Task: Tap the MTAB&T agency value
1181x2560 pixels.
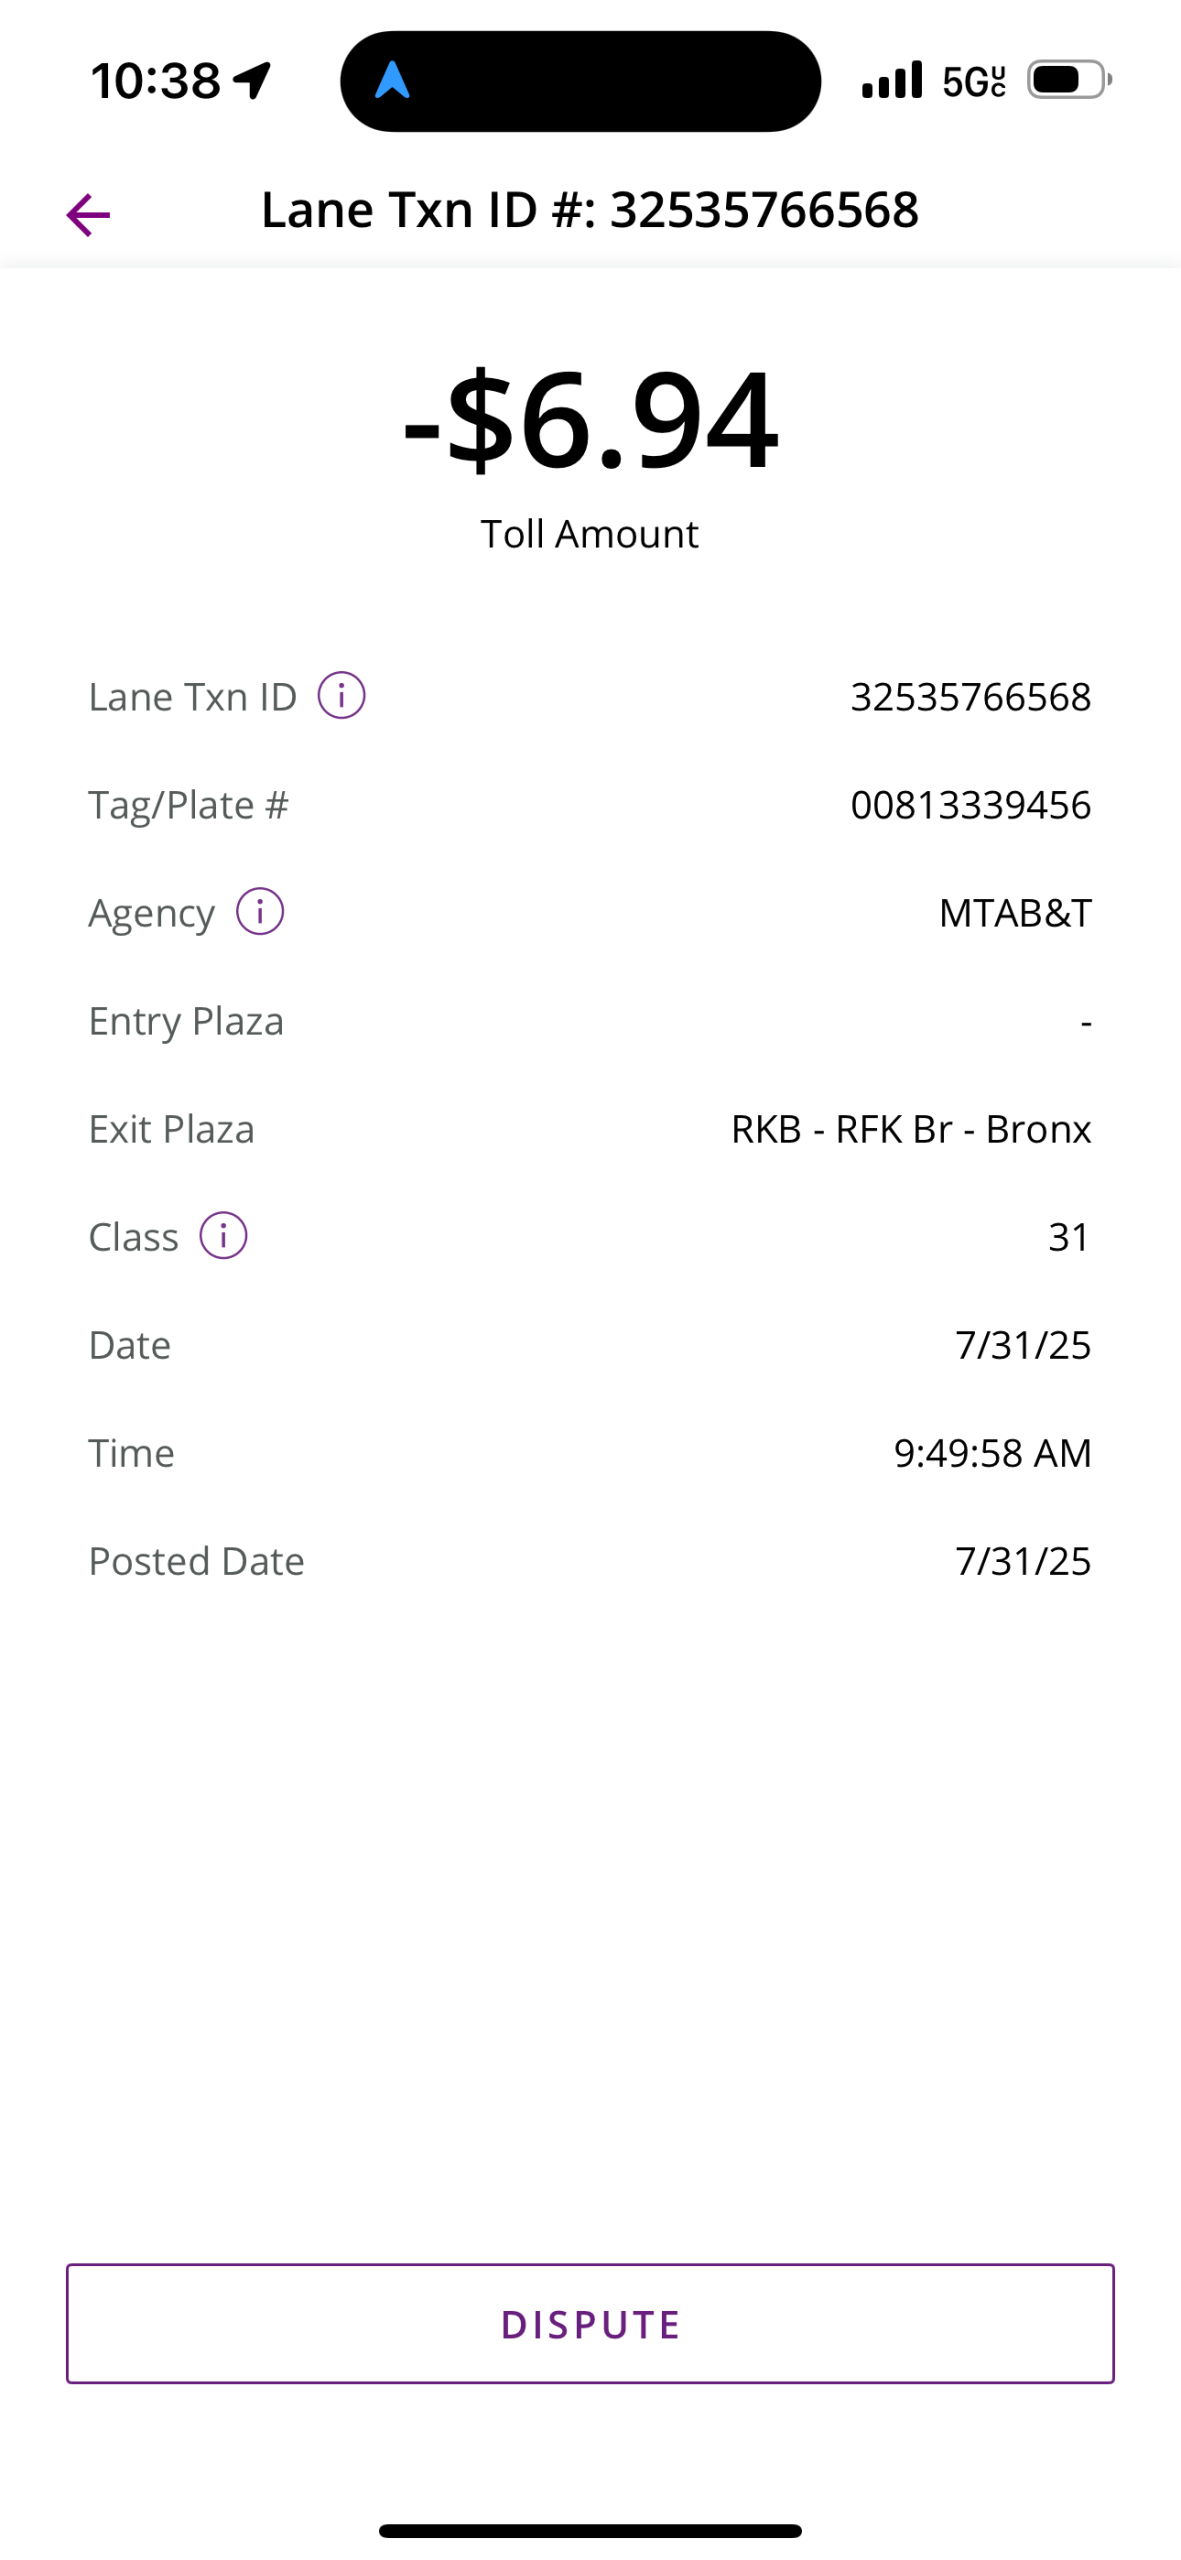Action: [x=1015, y=913]
